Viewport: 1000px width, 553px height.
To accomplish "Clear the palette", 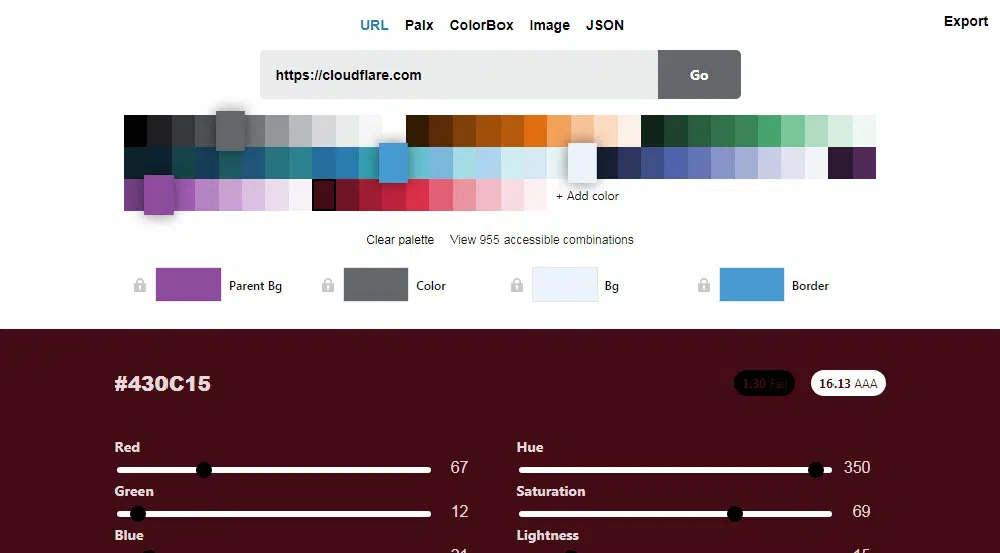I will (400, 240).
